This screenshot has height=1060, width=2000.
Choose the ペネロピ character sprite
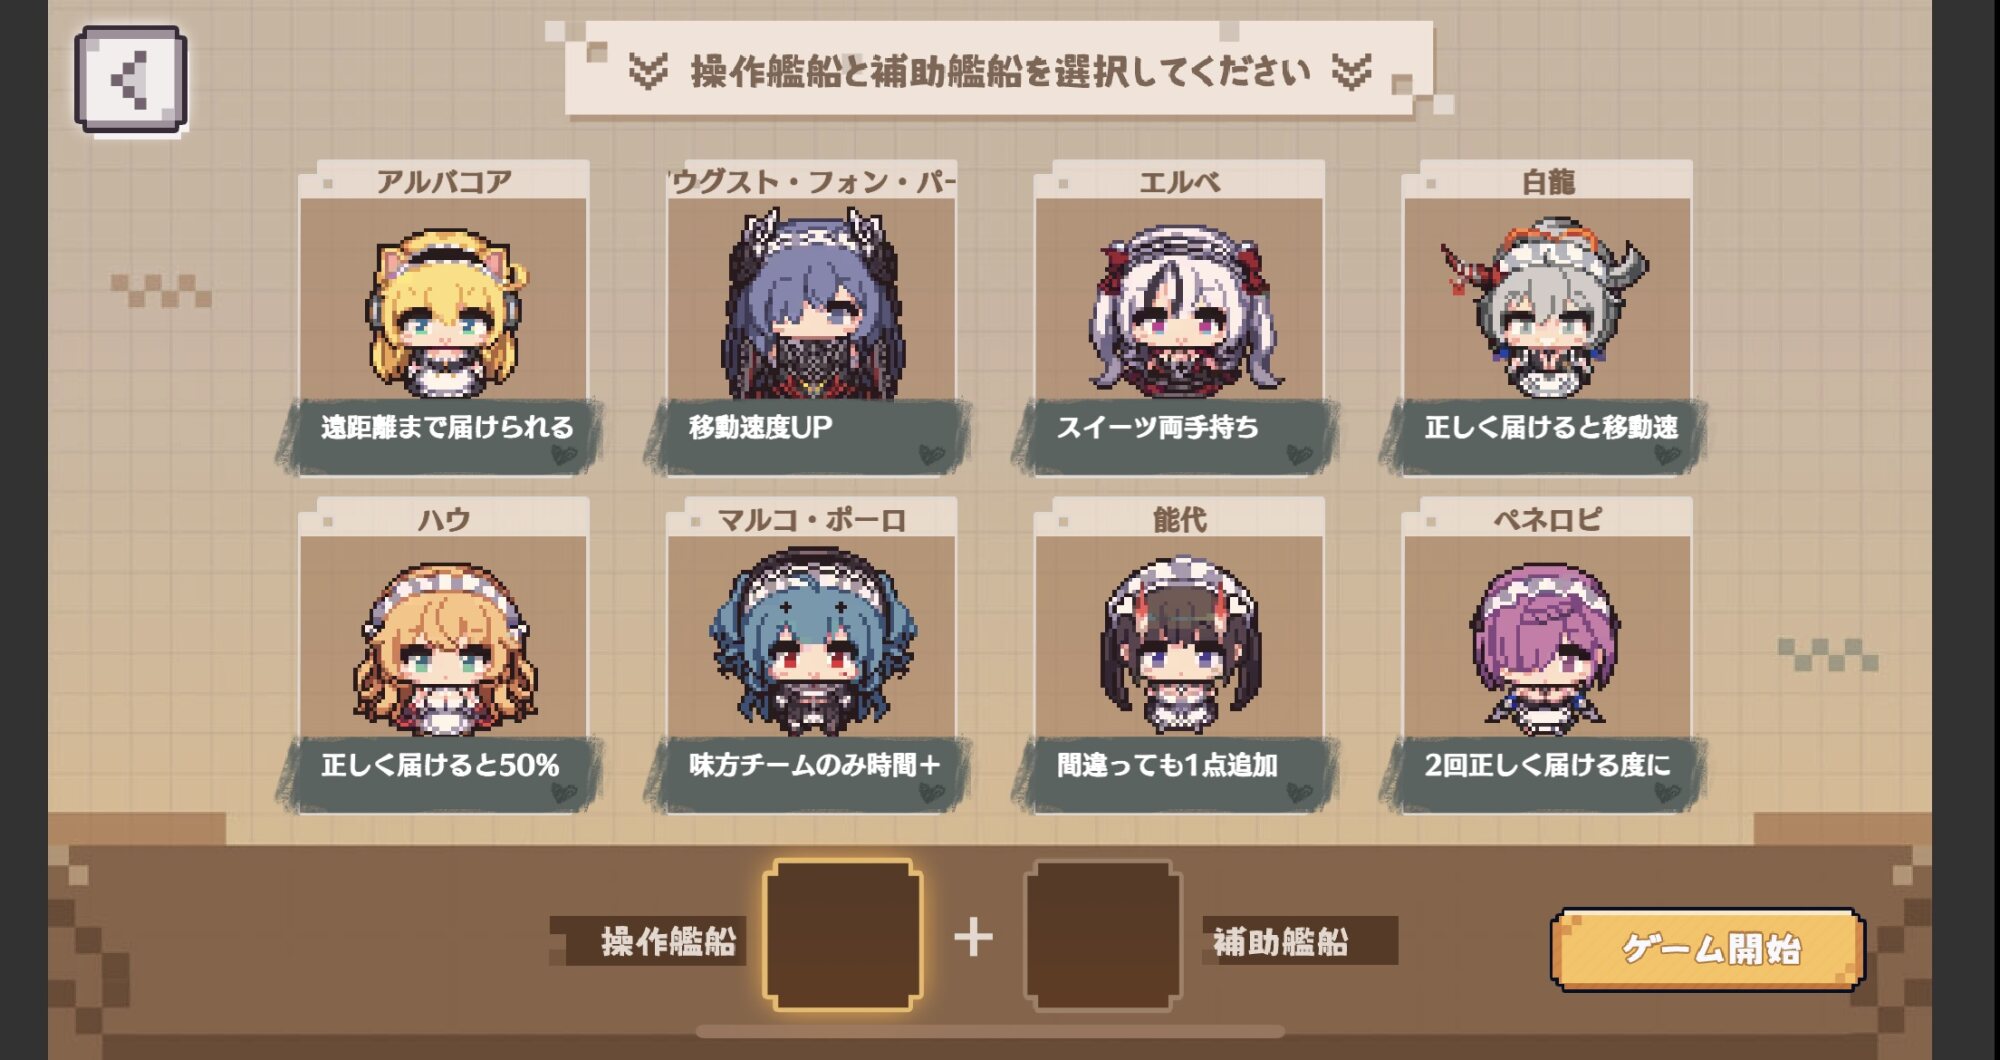coord(1546,648)
